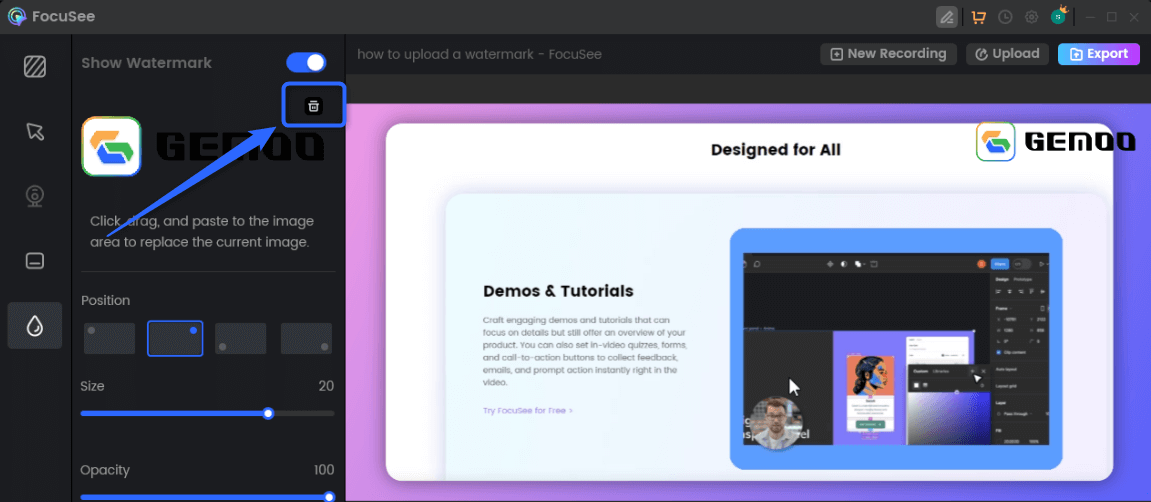The width and height of the screenshot is (1151, 502).
Task: Open the settings gear icon
Action: 1031,17
